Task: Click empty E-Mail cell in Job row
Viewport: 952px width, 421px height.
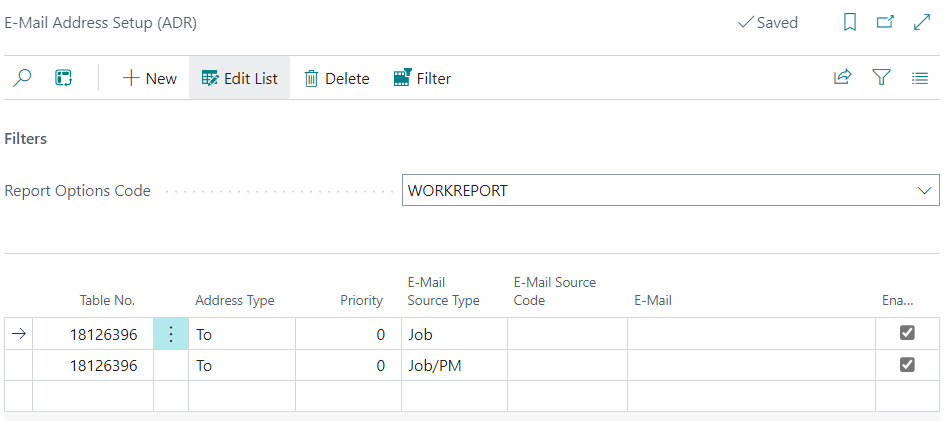Action: (x=751, y=334)
